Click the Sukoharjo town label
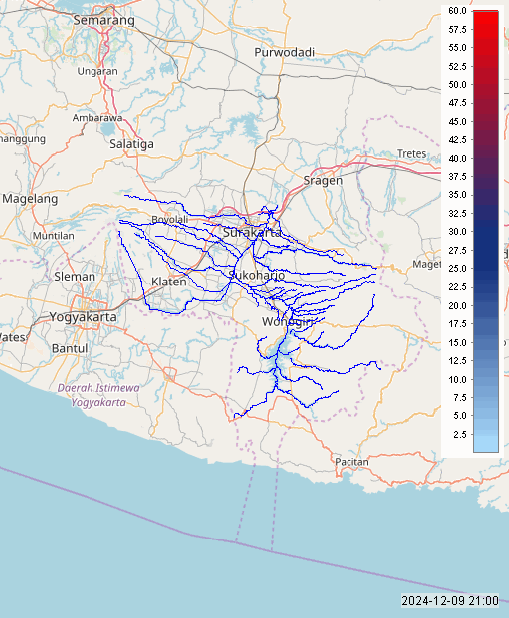Image resolution: width=509 pixels, height=618 pixels. tap(257, 275)
